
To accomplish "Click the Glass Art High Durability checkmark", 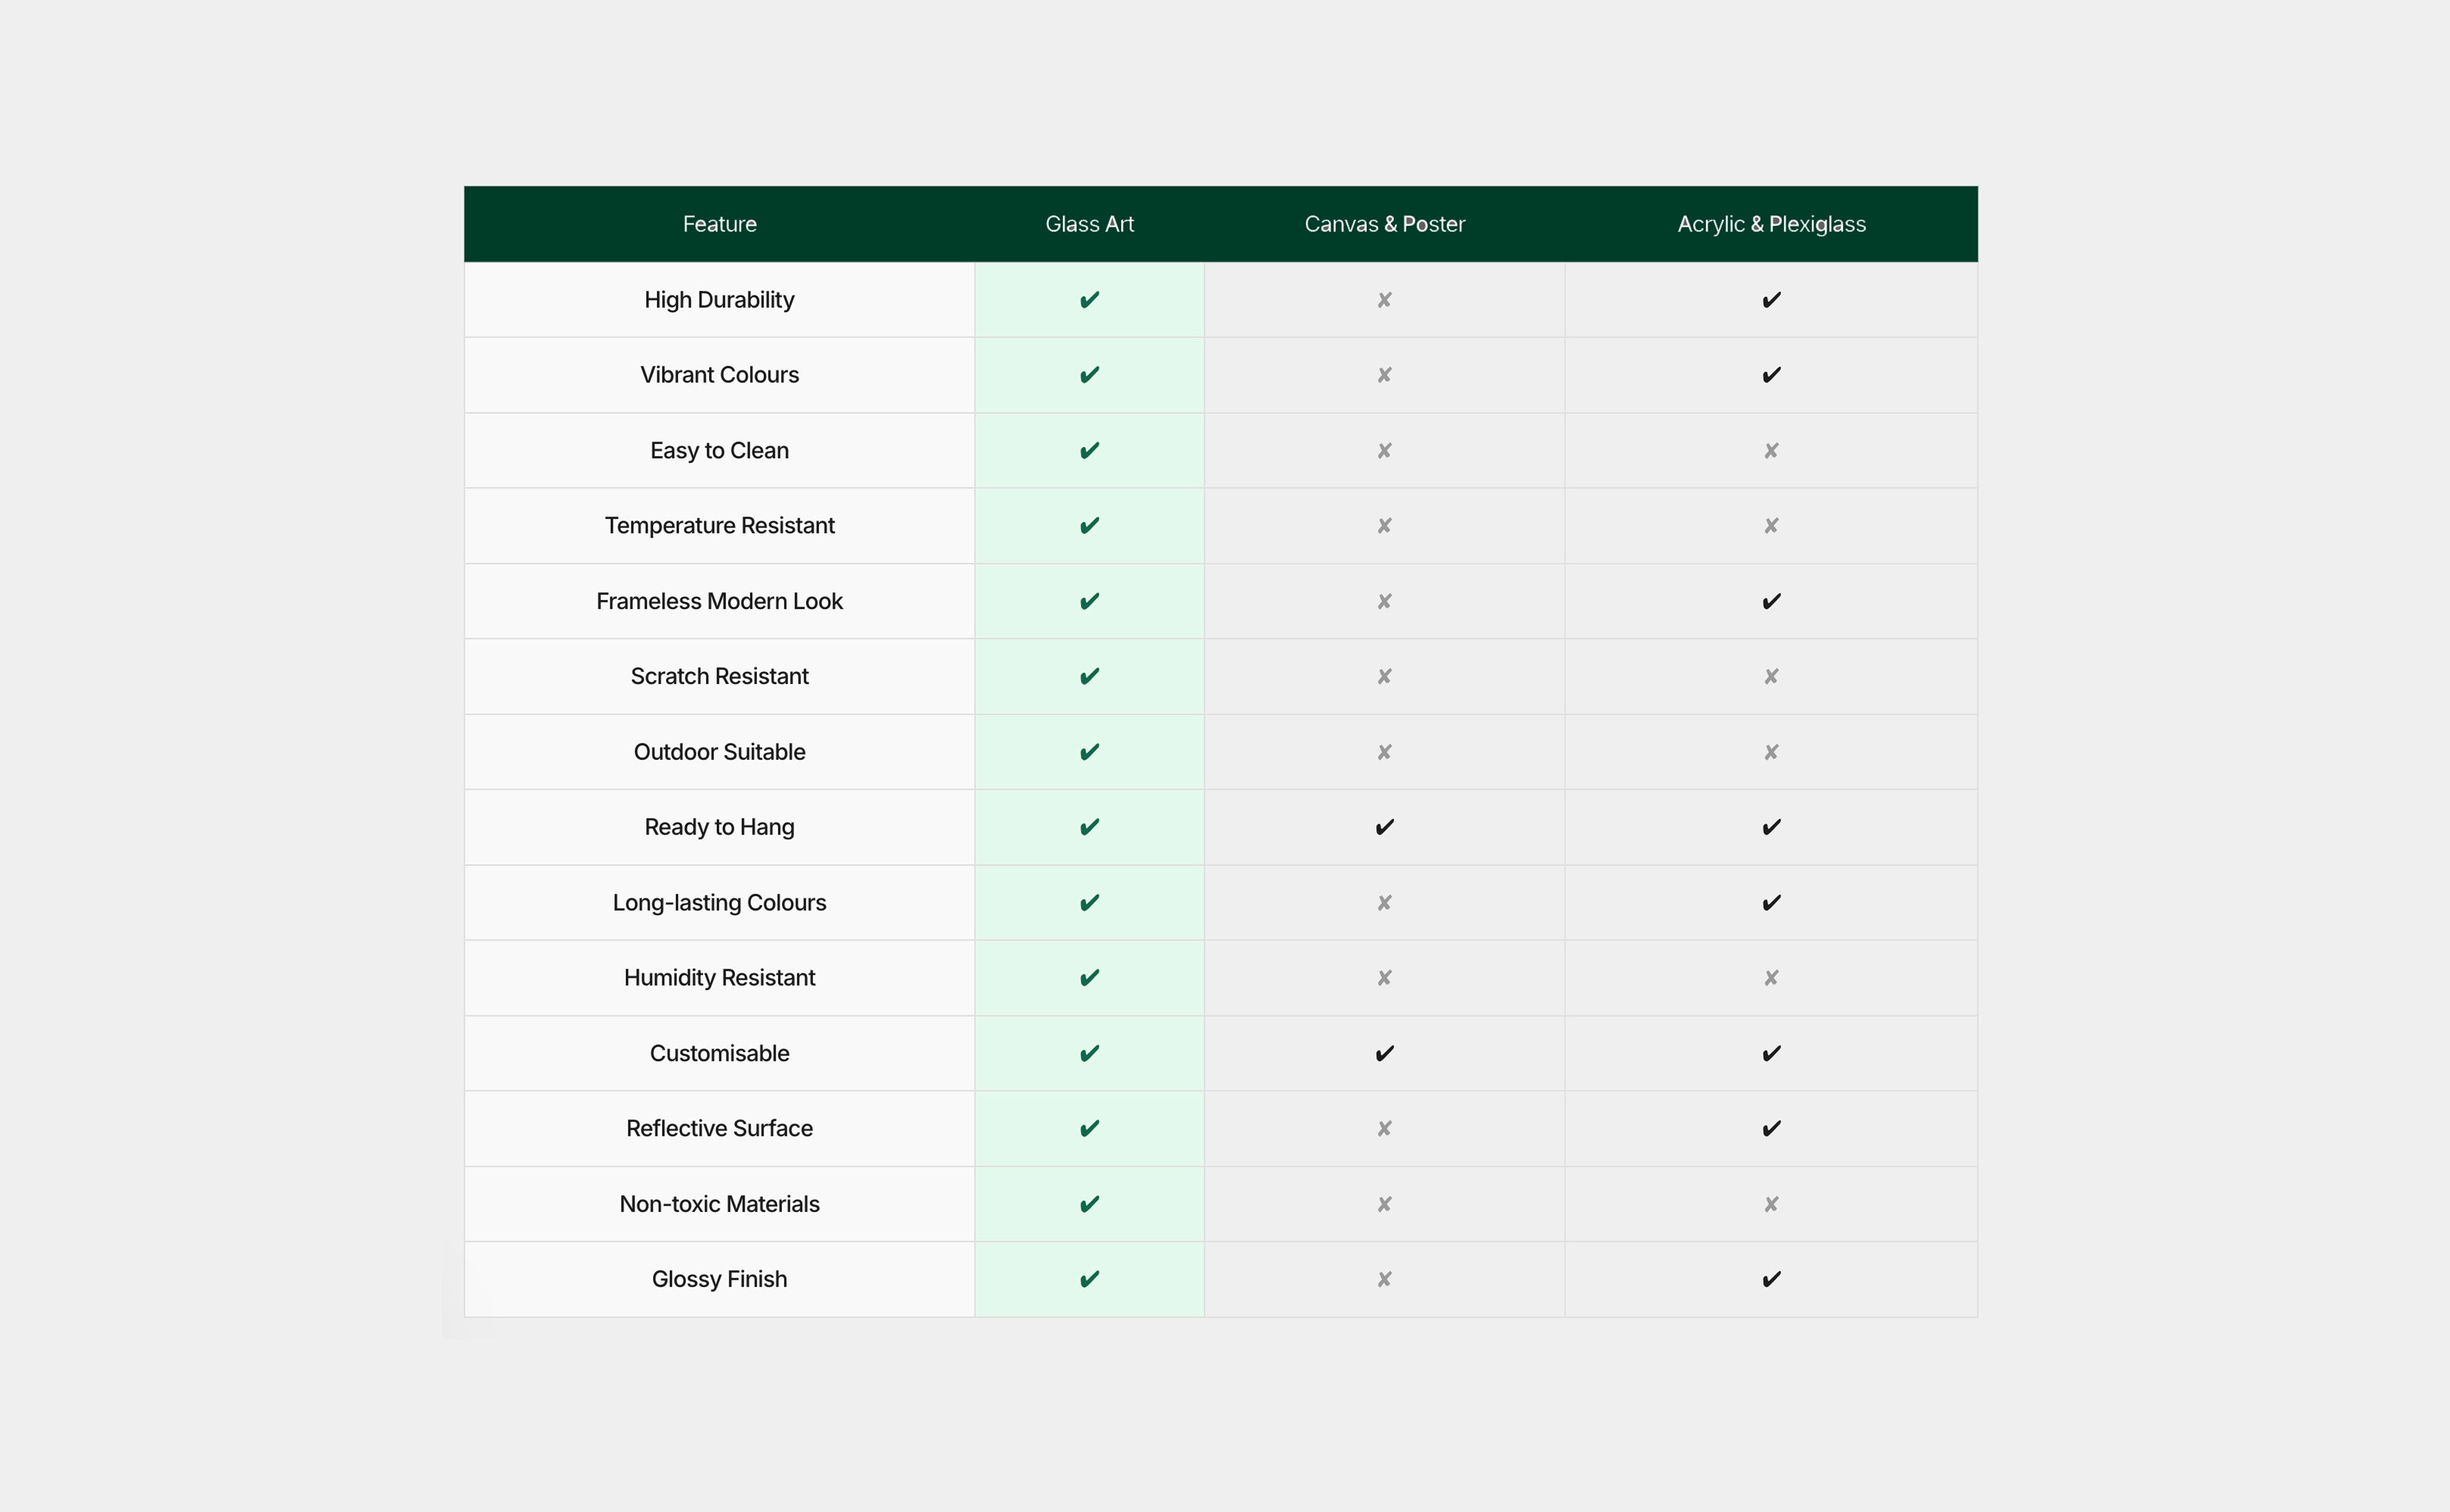I will coord(1089,300).
